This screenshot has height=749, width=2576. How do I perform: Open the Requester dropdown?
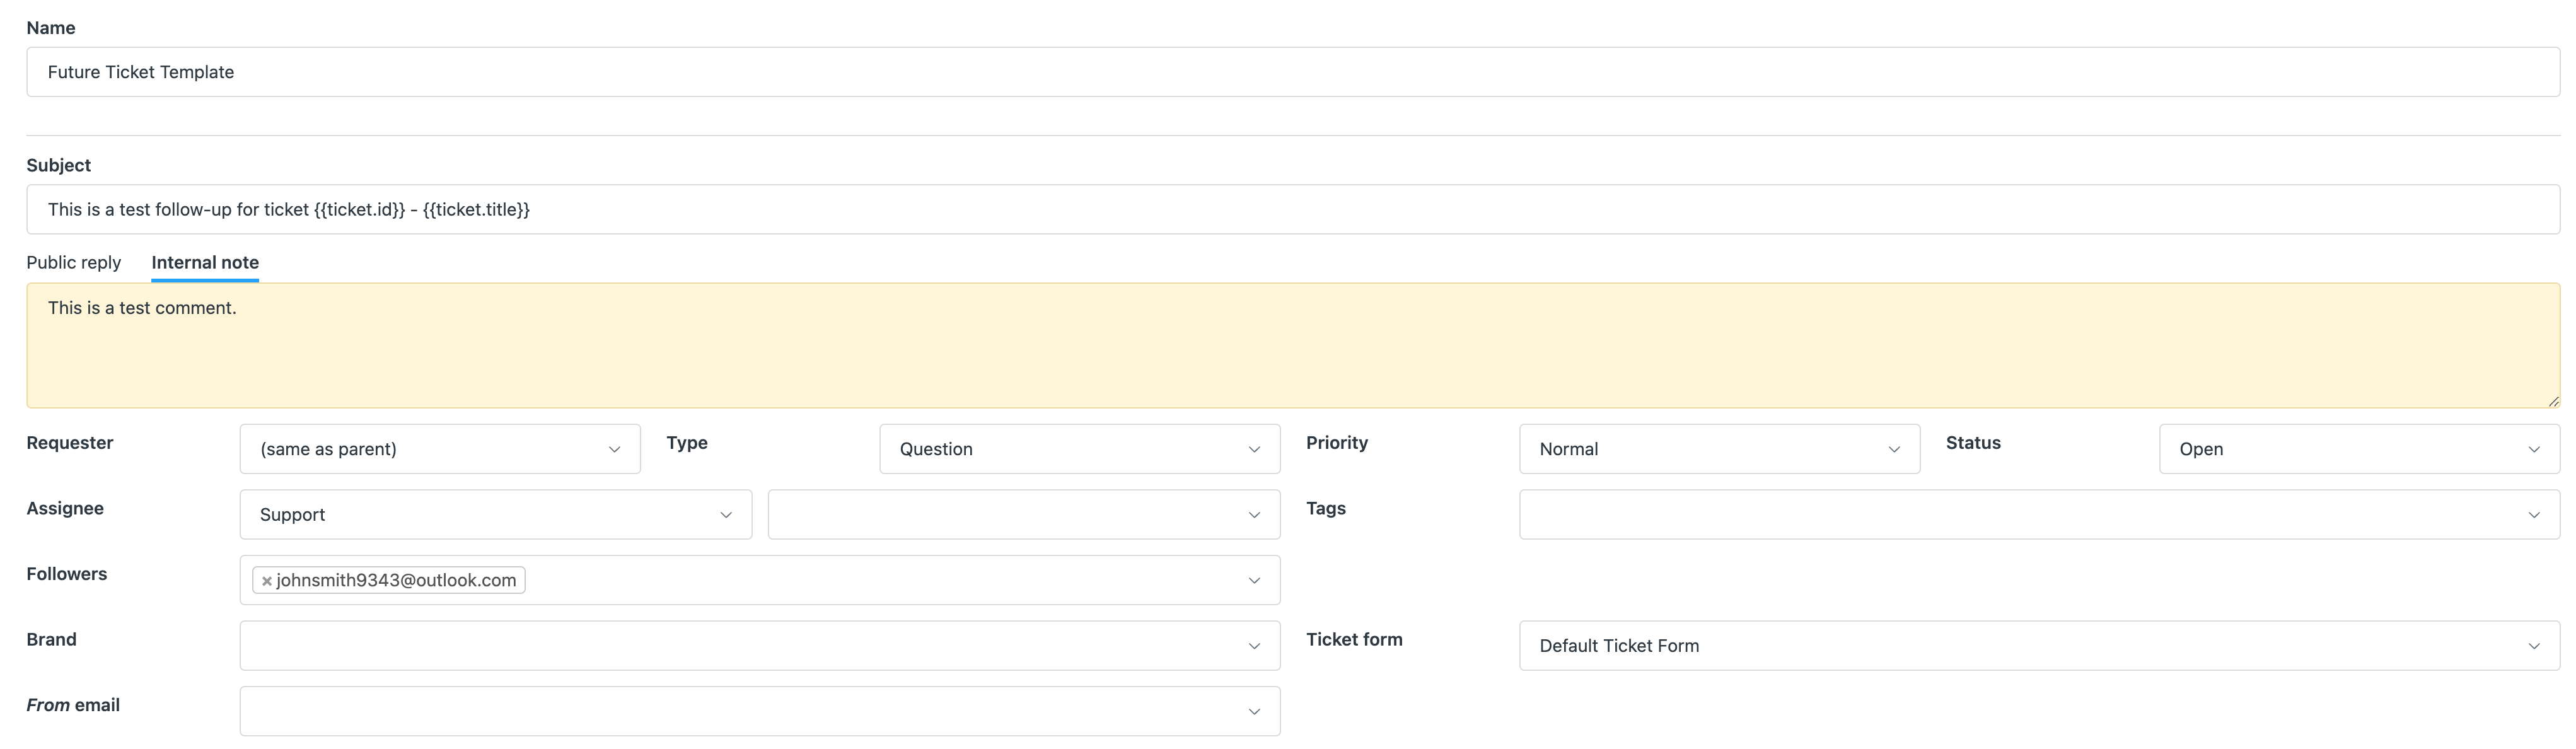point(440,449)
